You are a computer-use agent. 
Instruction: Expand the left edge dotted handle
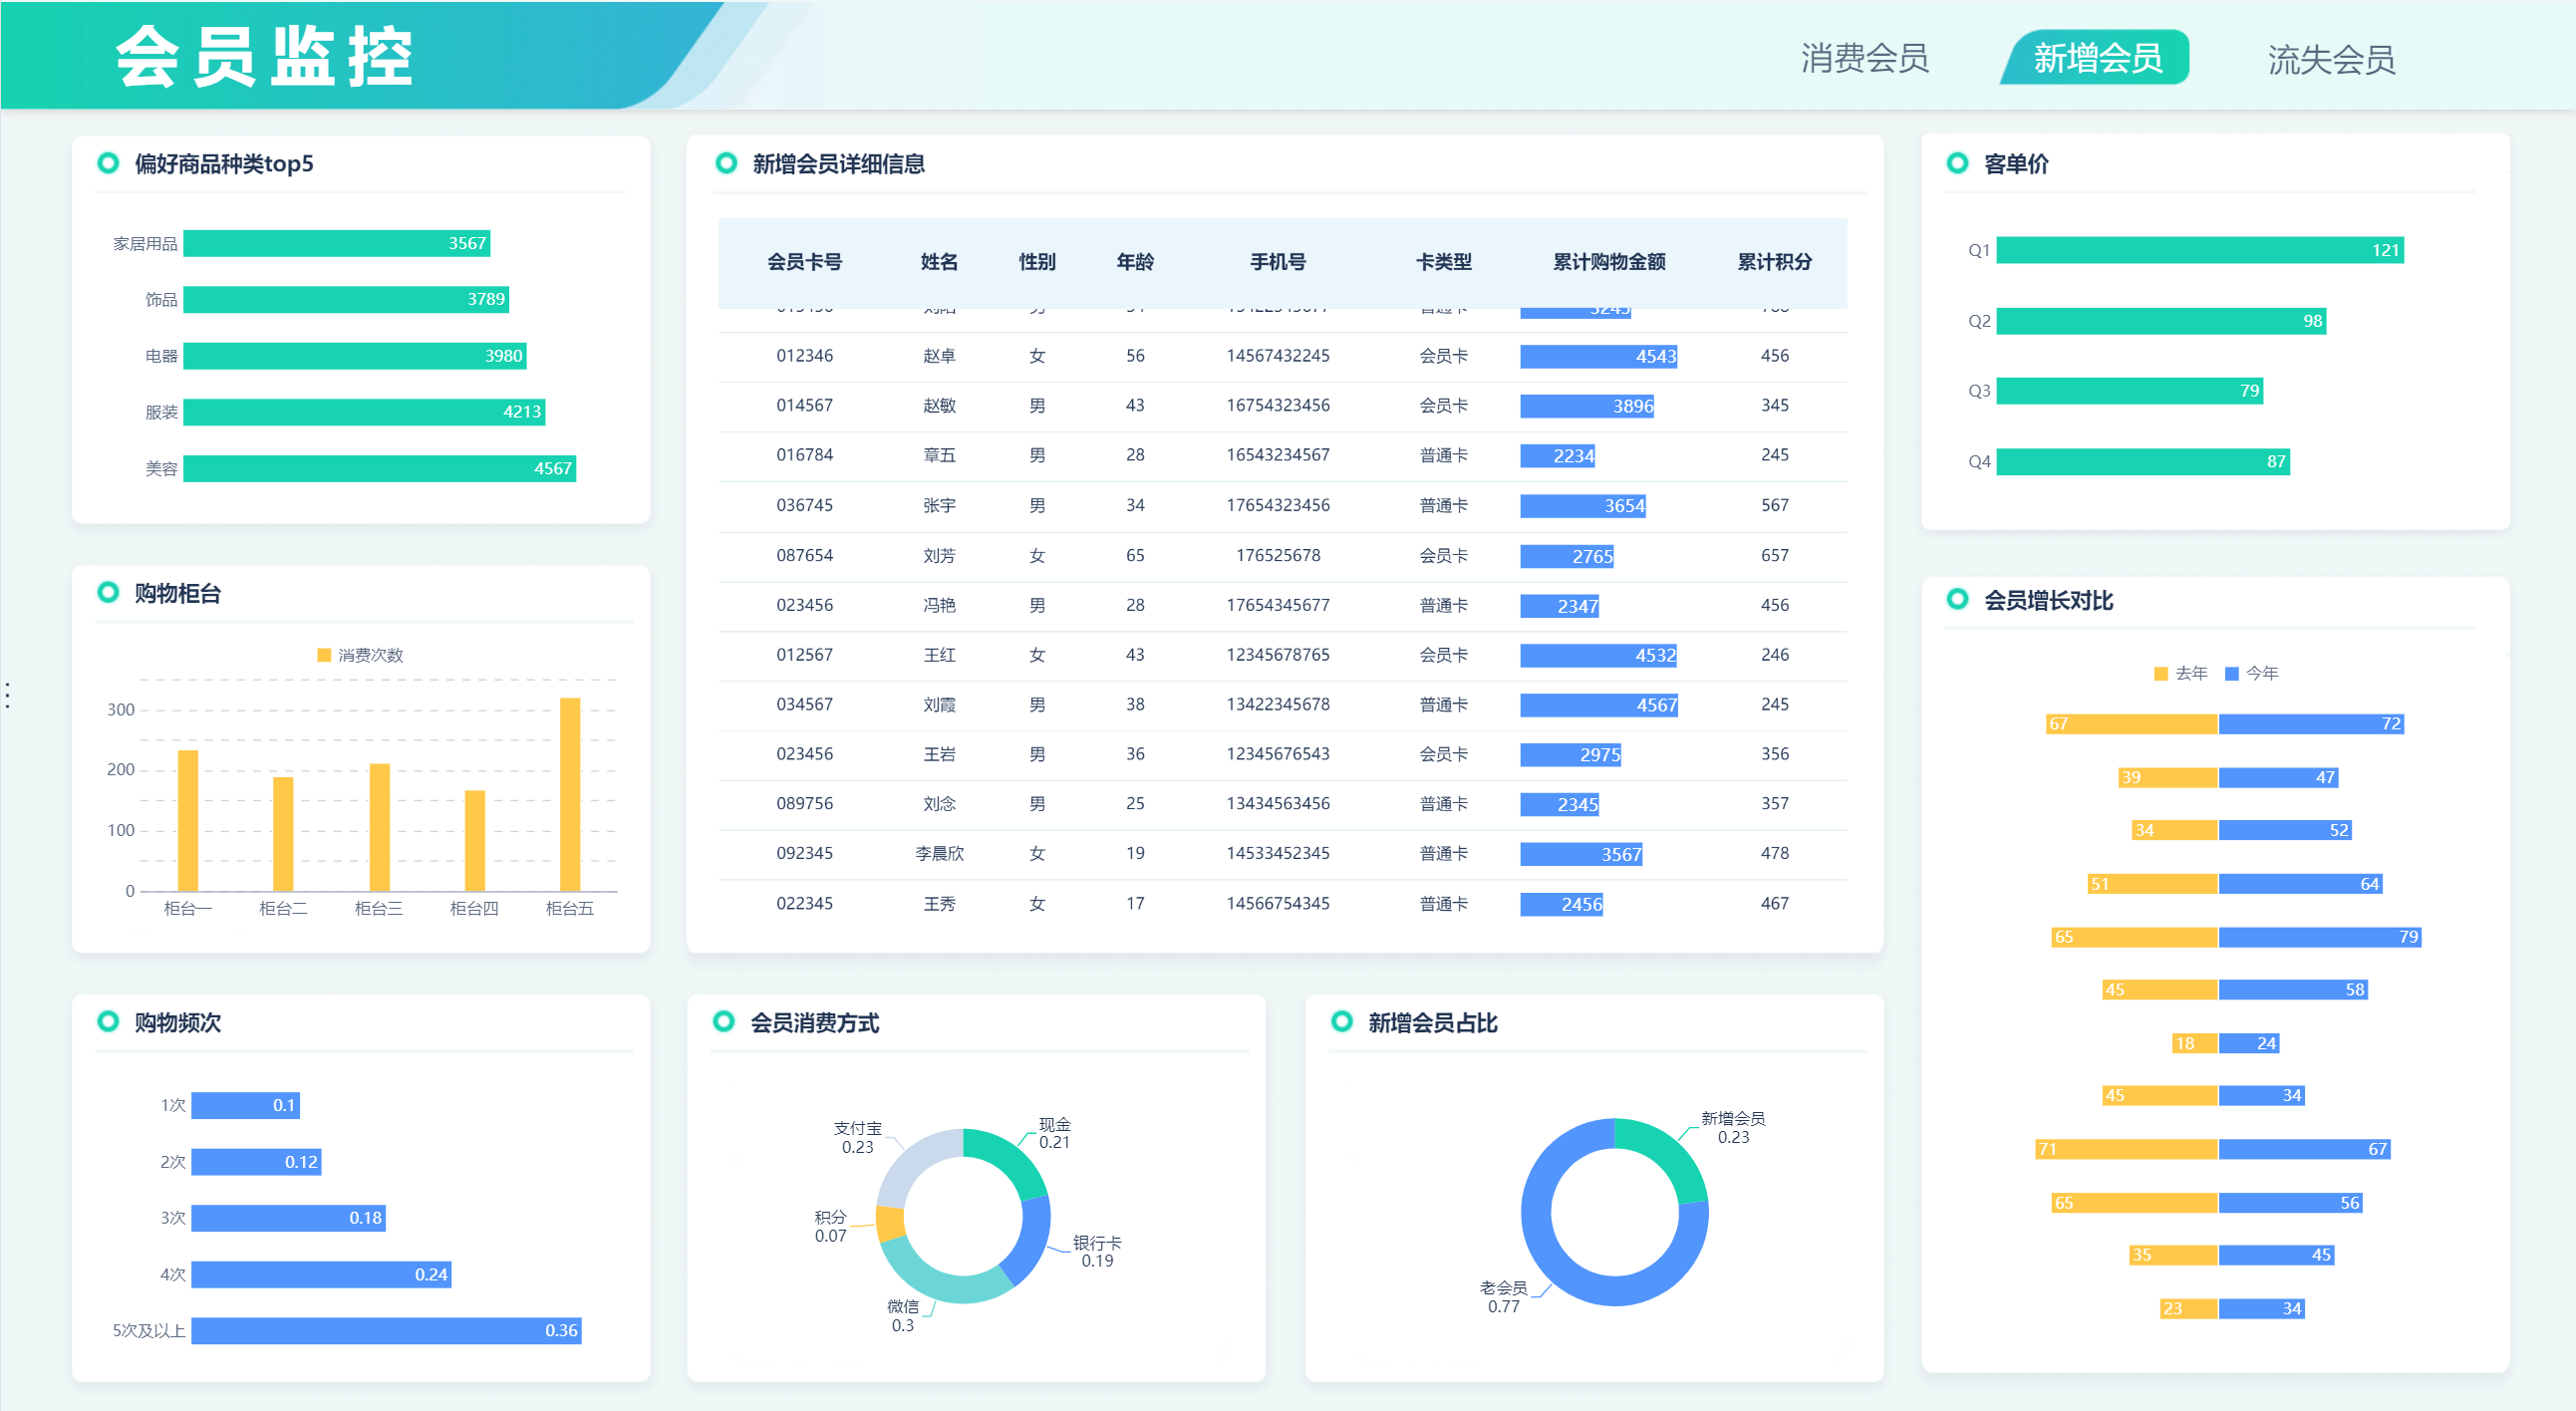8,695
